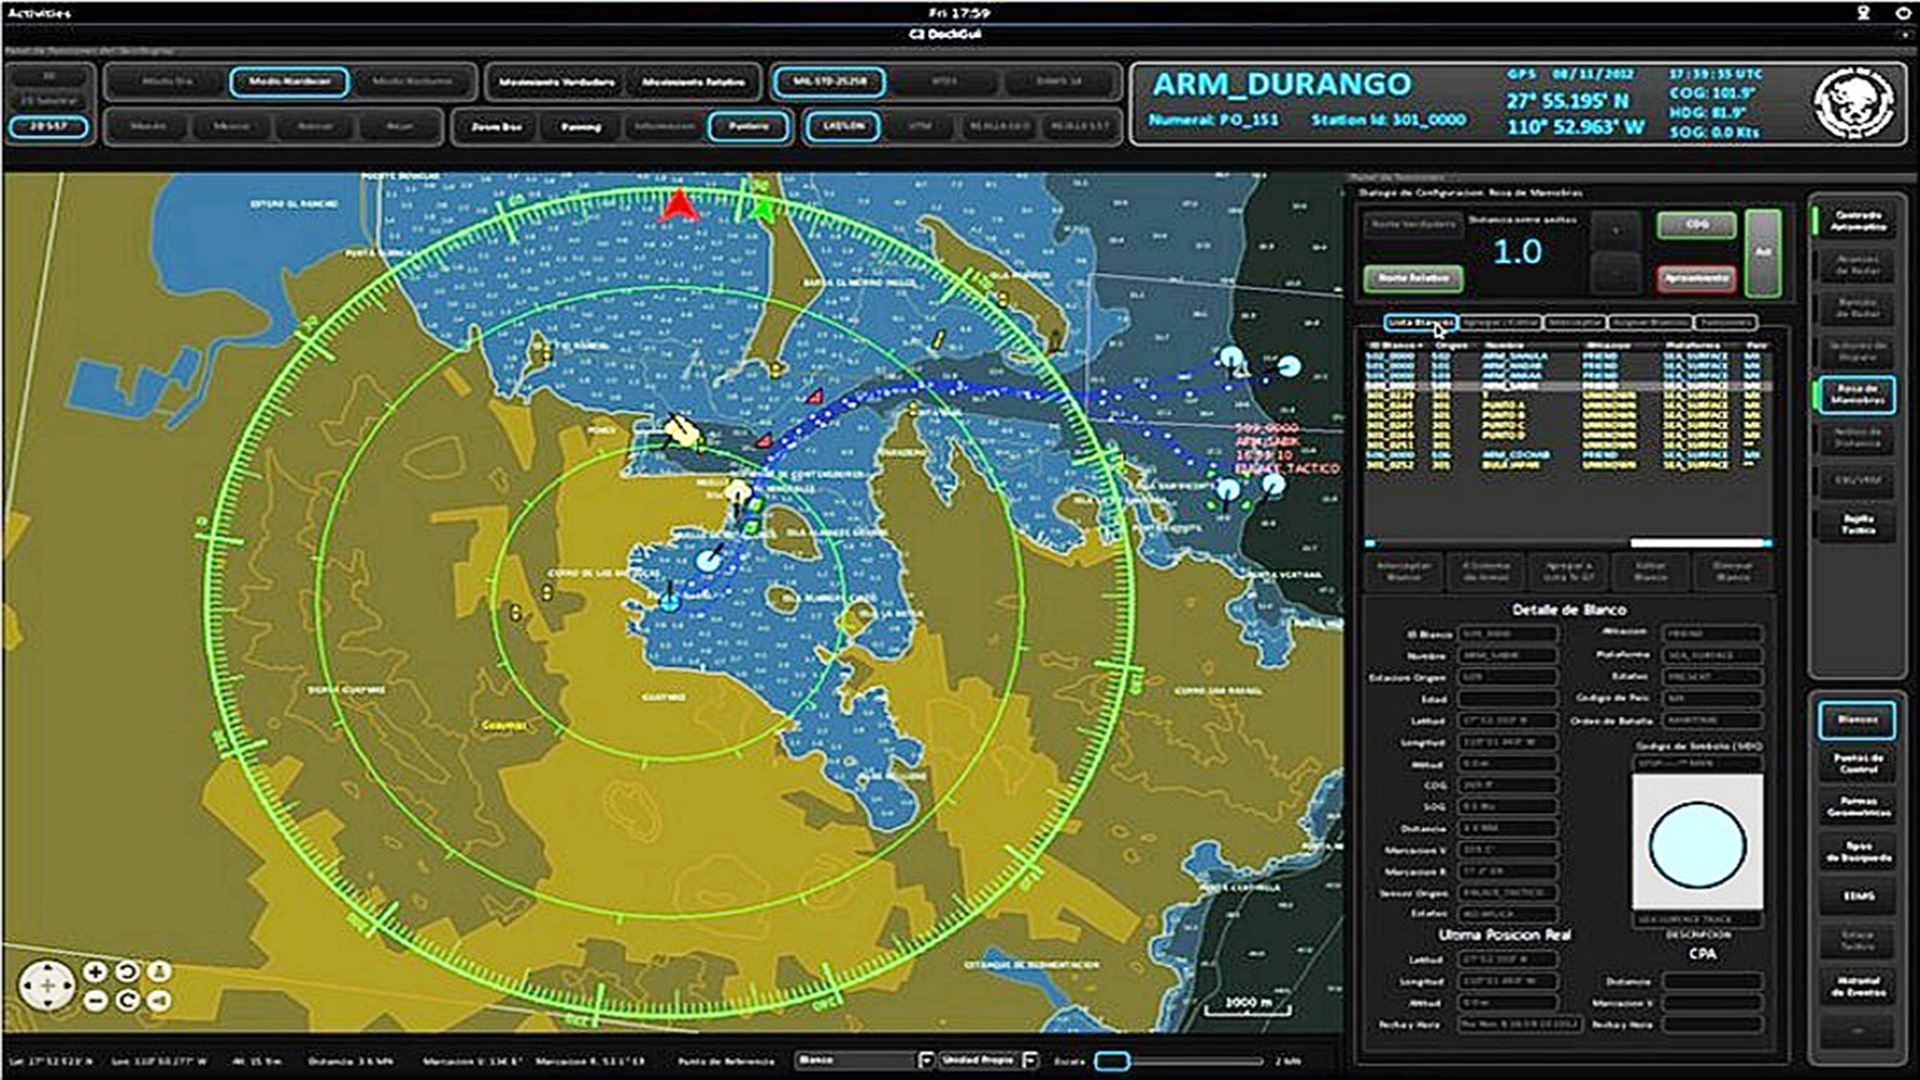Select the Norte Verdadero button
This screenshot has width=1920, height=1080.
click(1413, 224)
